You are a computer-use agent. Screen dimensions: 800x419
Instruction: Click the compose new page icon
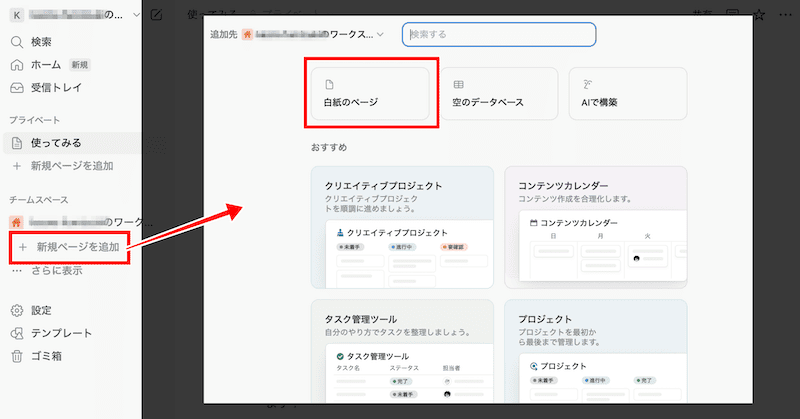pyautogui.click(x=156, y=15)
